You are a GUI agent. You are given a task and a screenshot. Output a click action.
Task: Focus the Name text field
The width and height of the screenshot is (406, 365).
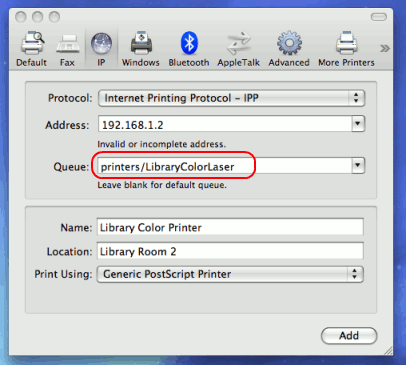[230, 227]
